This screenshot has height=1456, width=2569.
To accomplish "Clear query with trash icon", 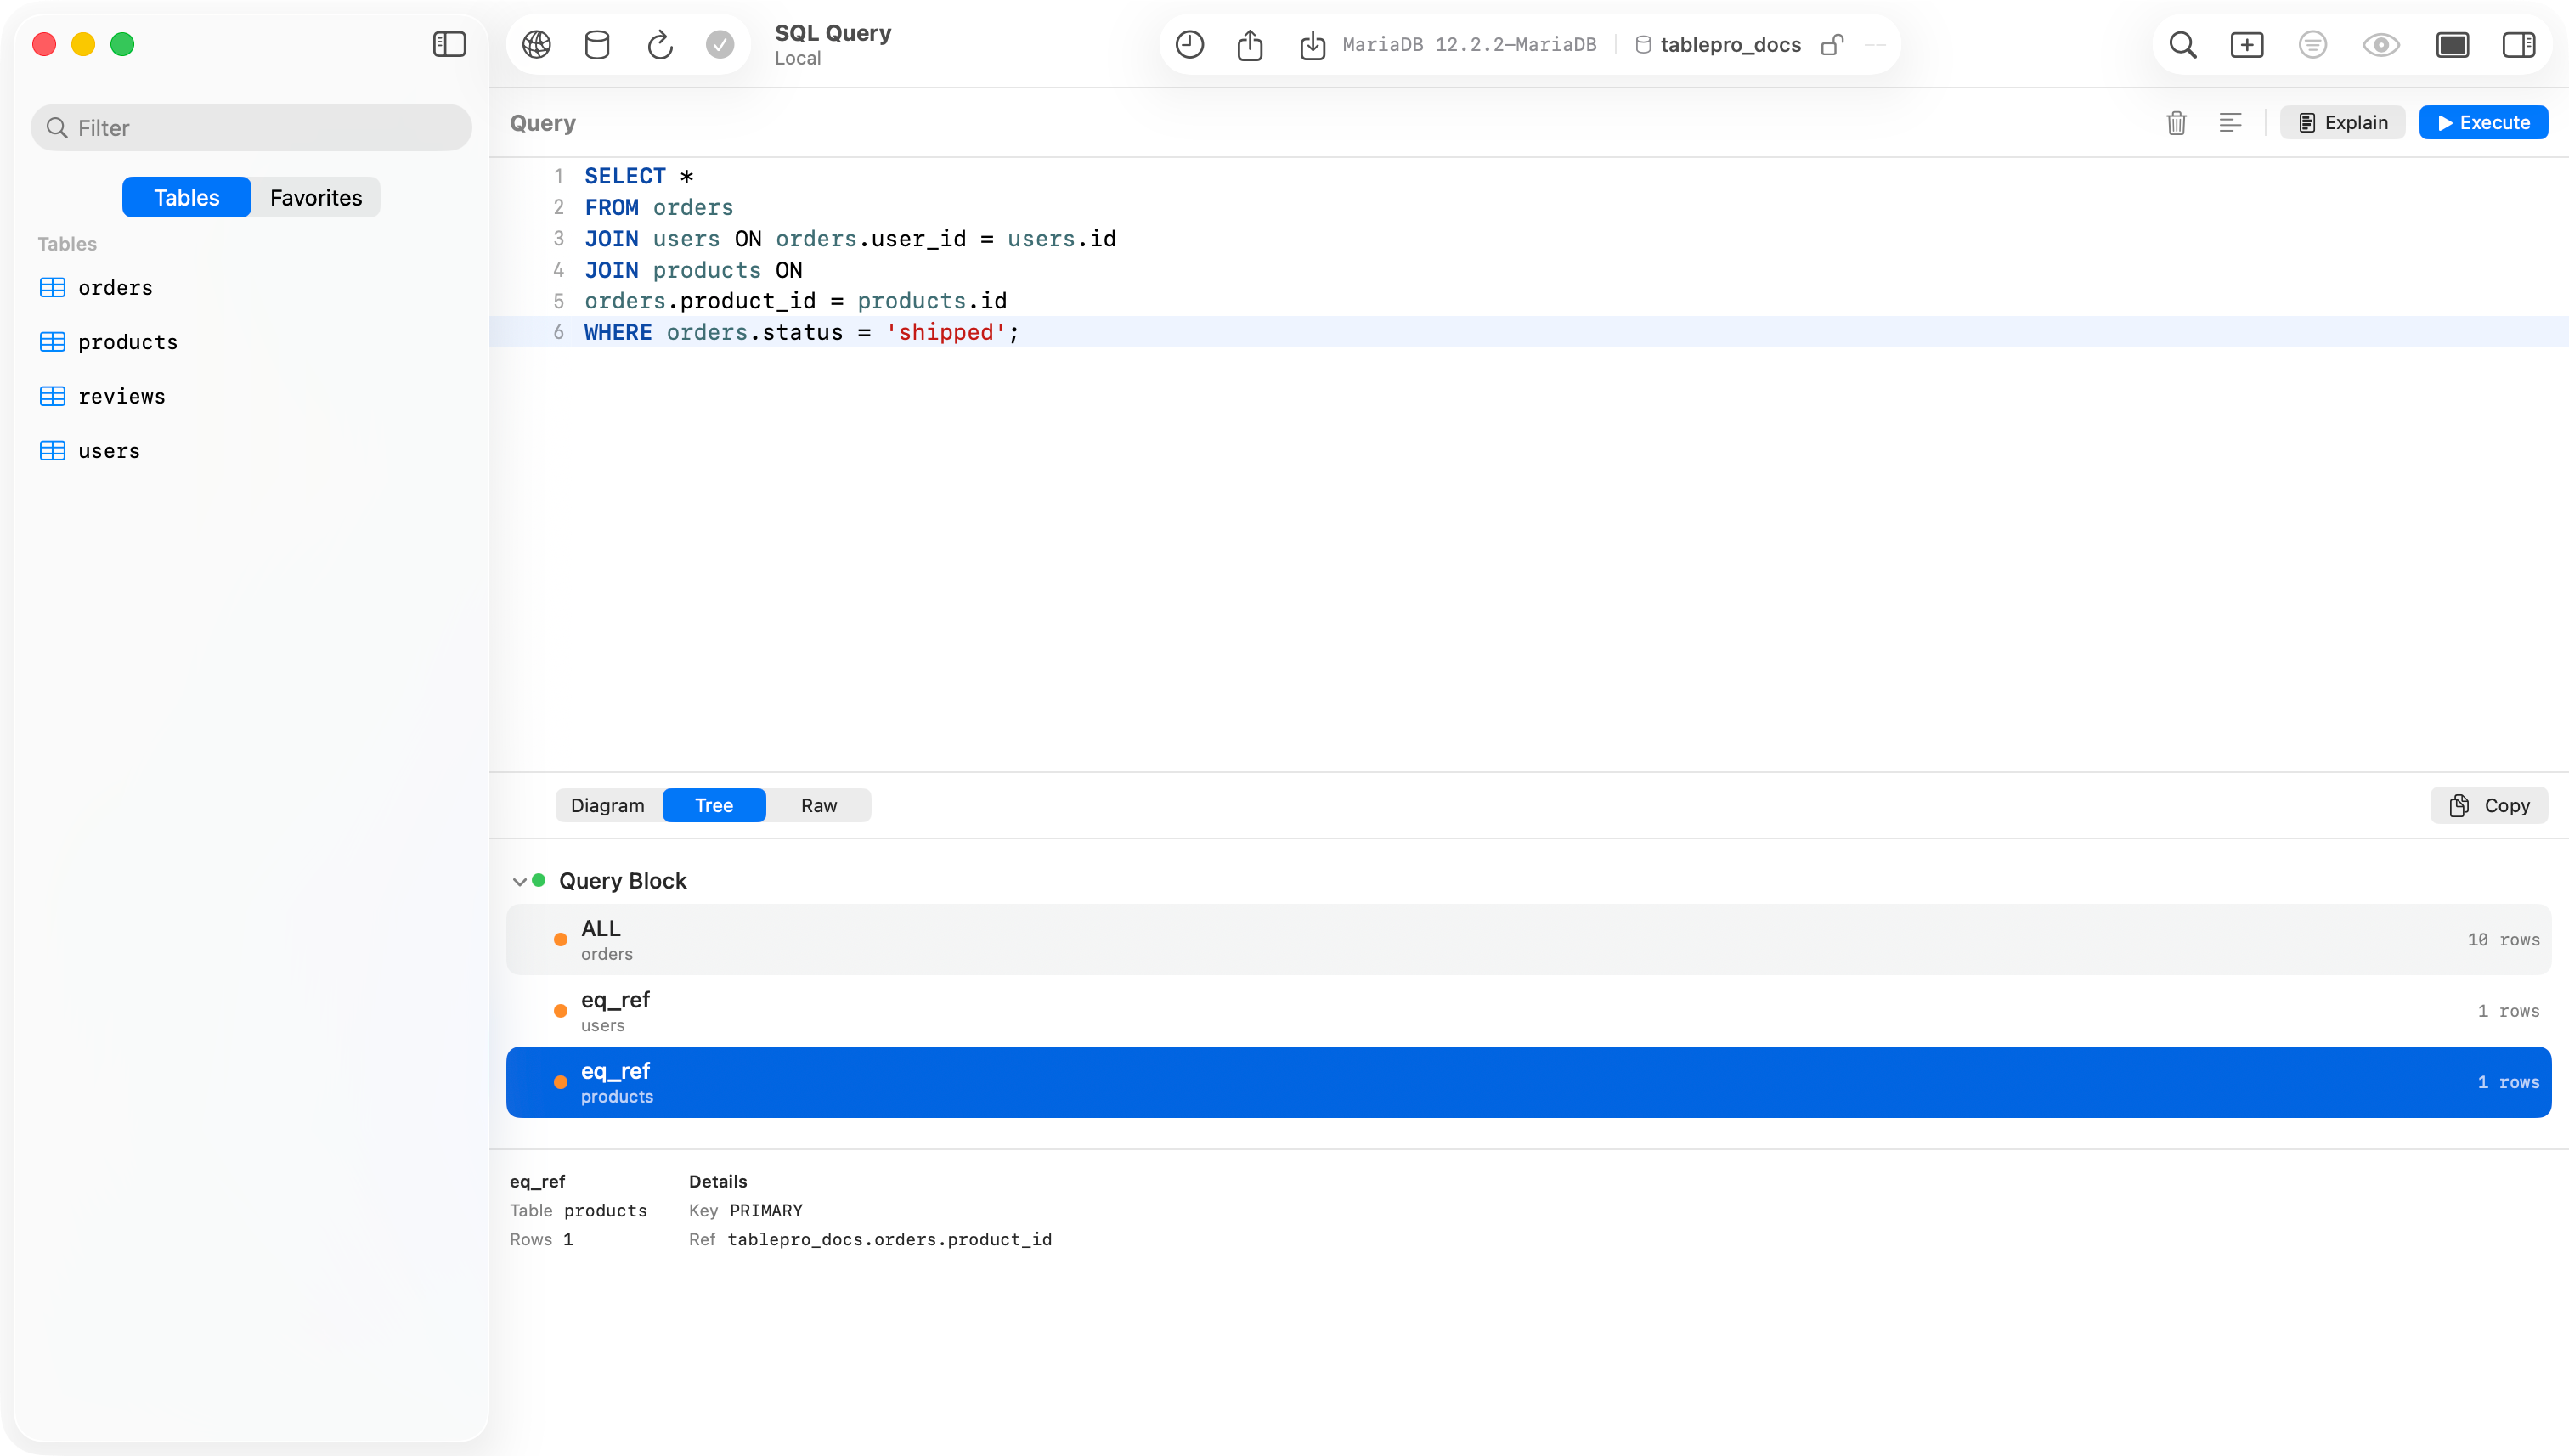I will [2177, 123].
